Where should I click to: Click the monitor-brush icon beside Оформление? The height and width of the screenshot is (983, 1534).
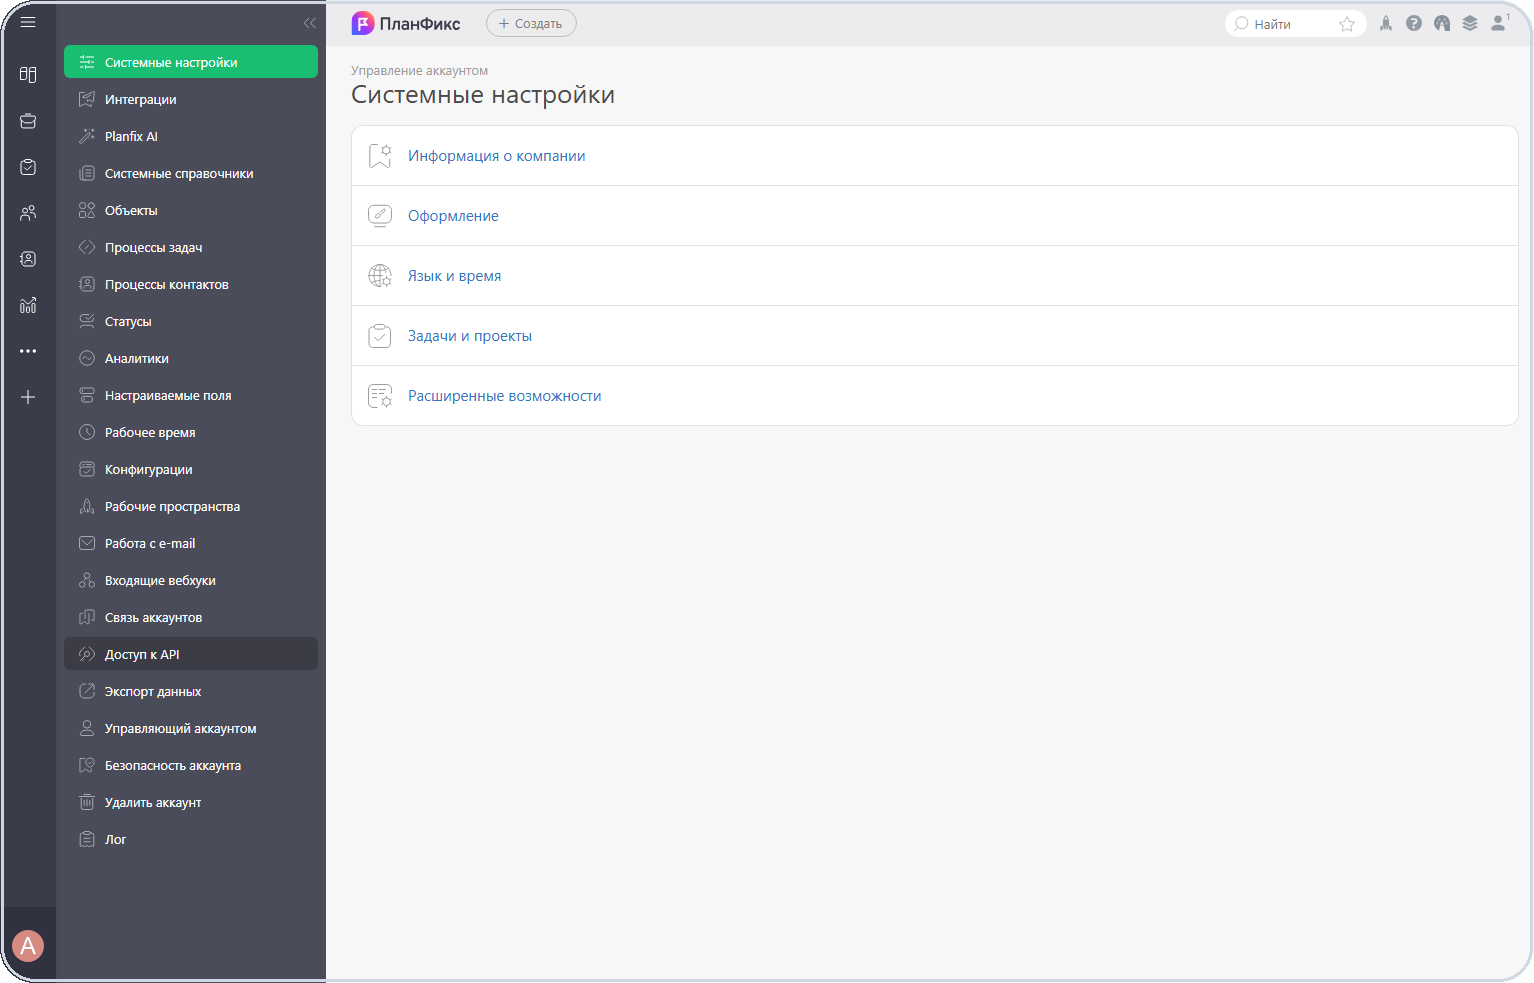coord(380,216)
